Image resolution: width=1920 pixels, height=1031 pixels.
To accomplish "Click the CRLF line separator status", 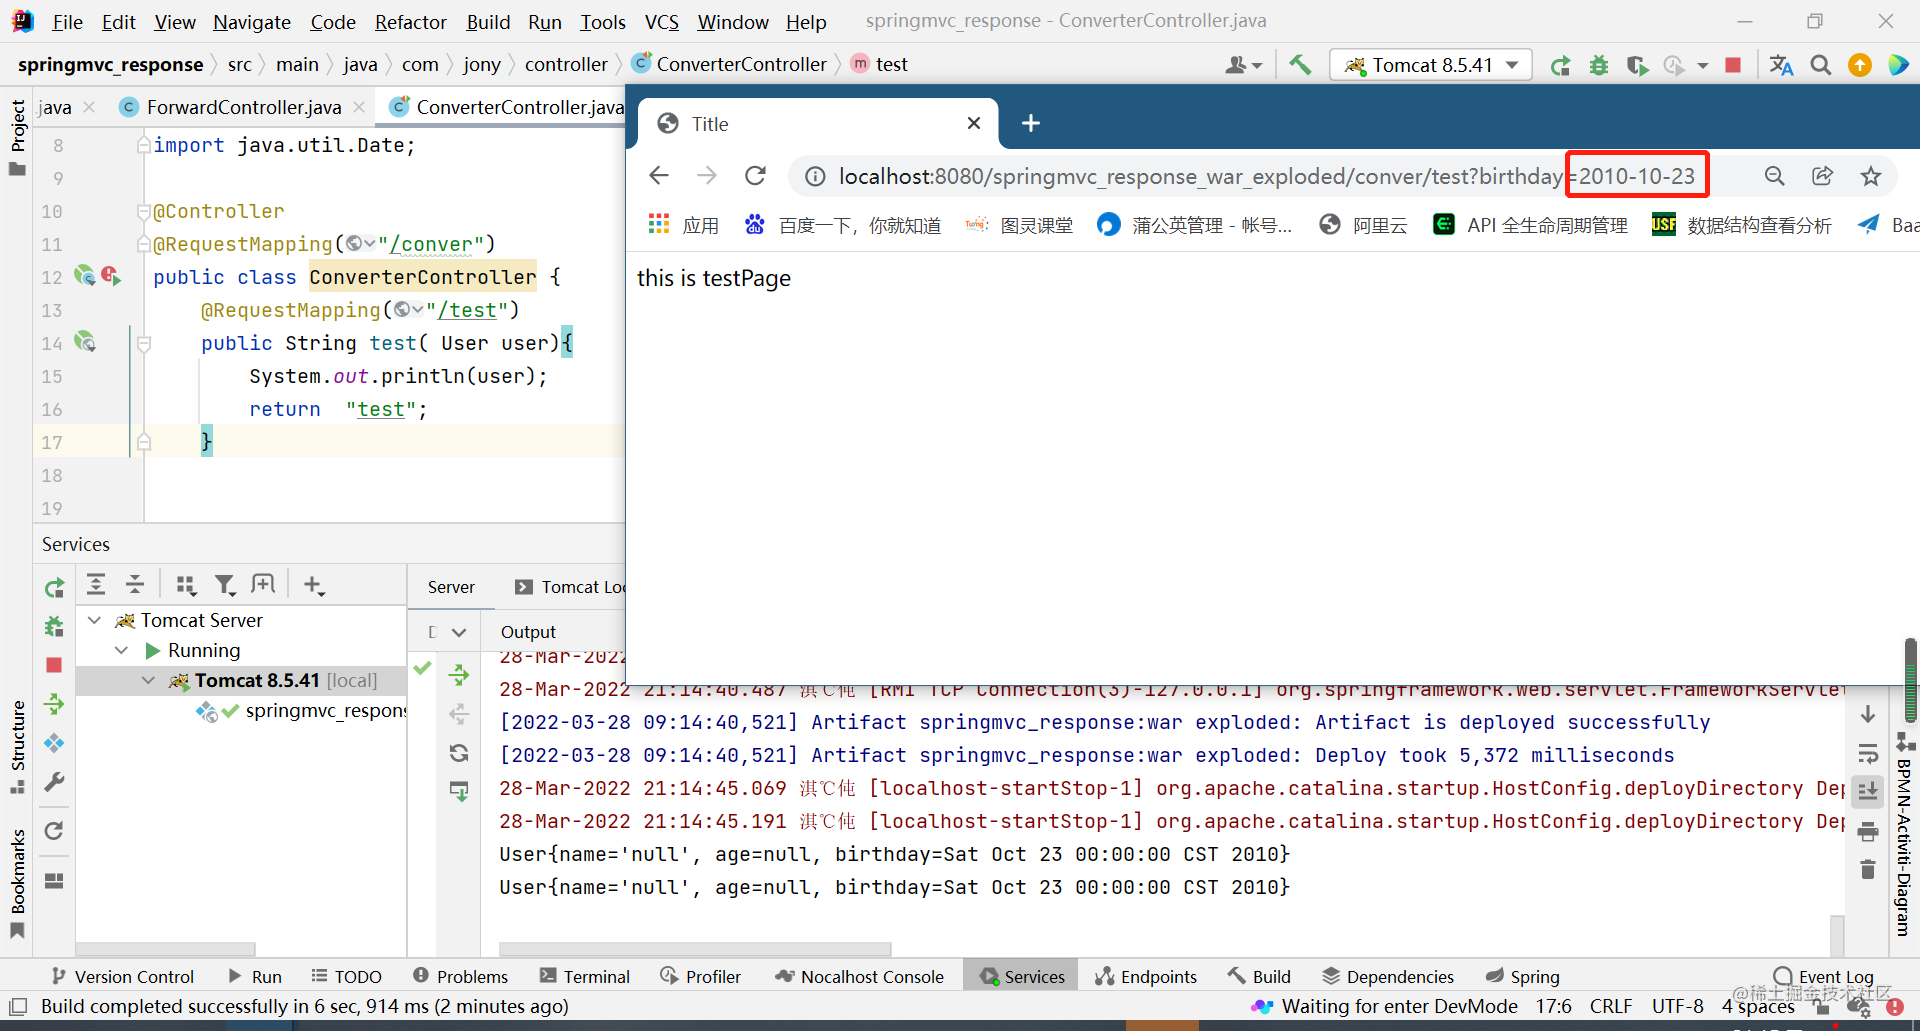I will point(1610,1006).
